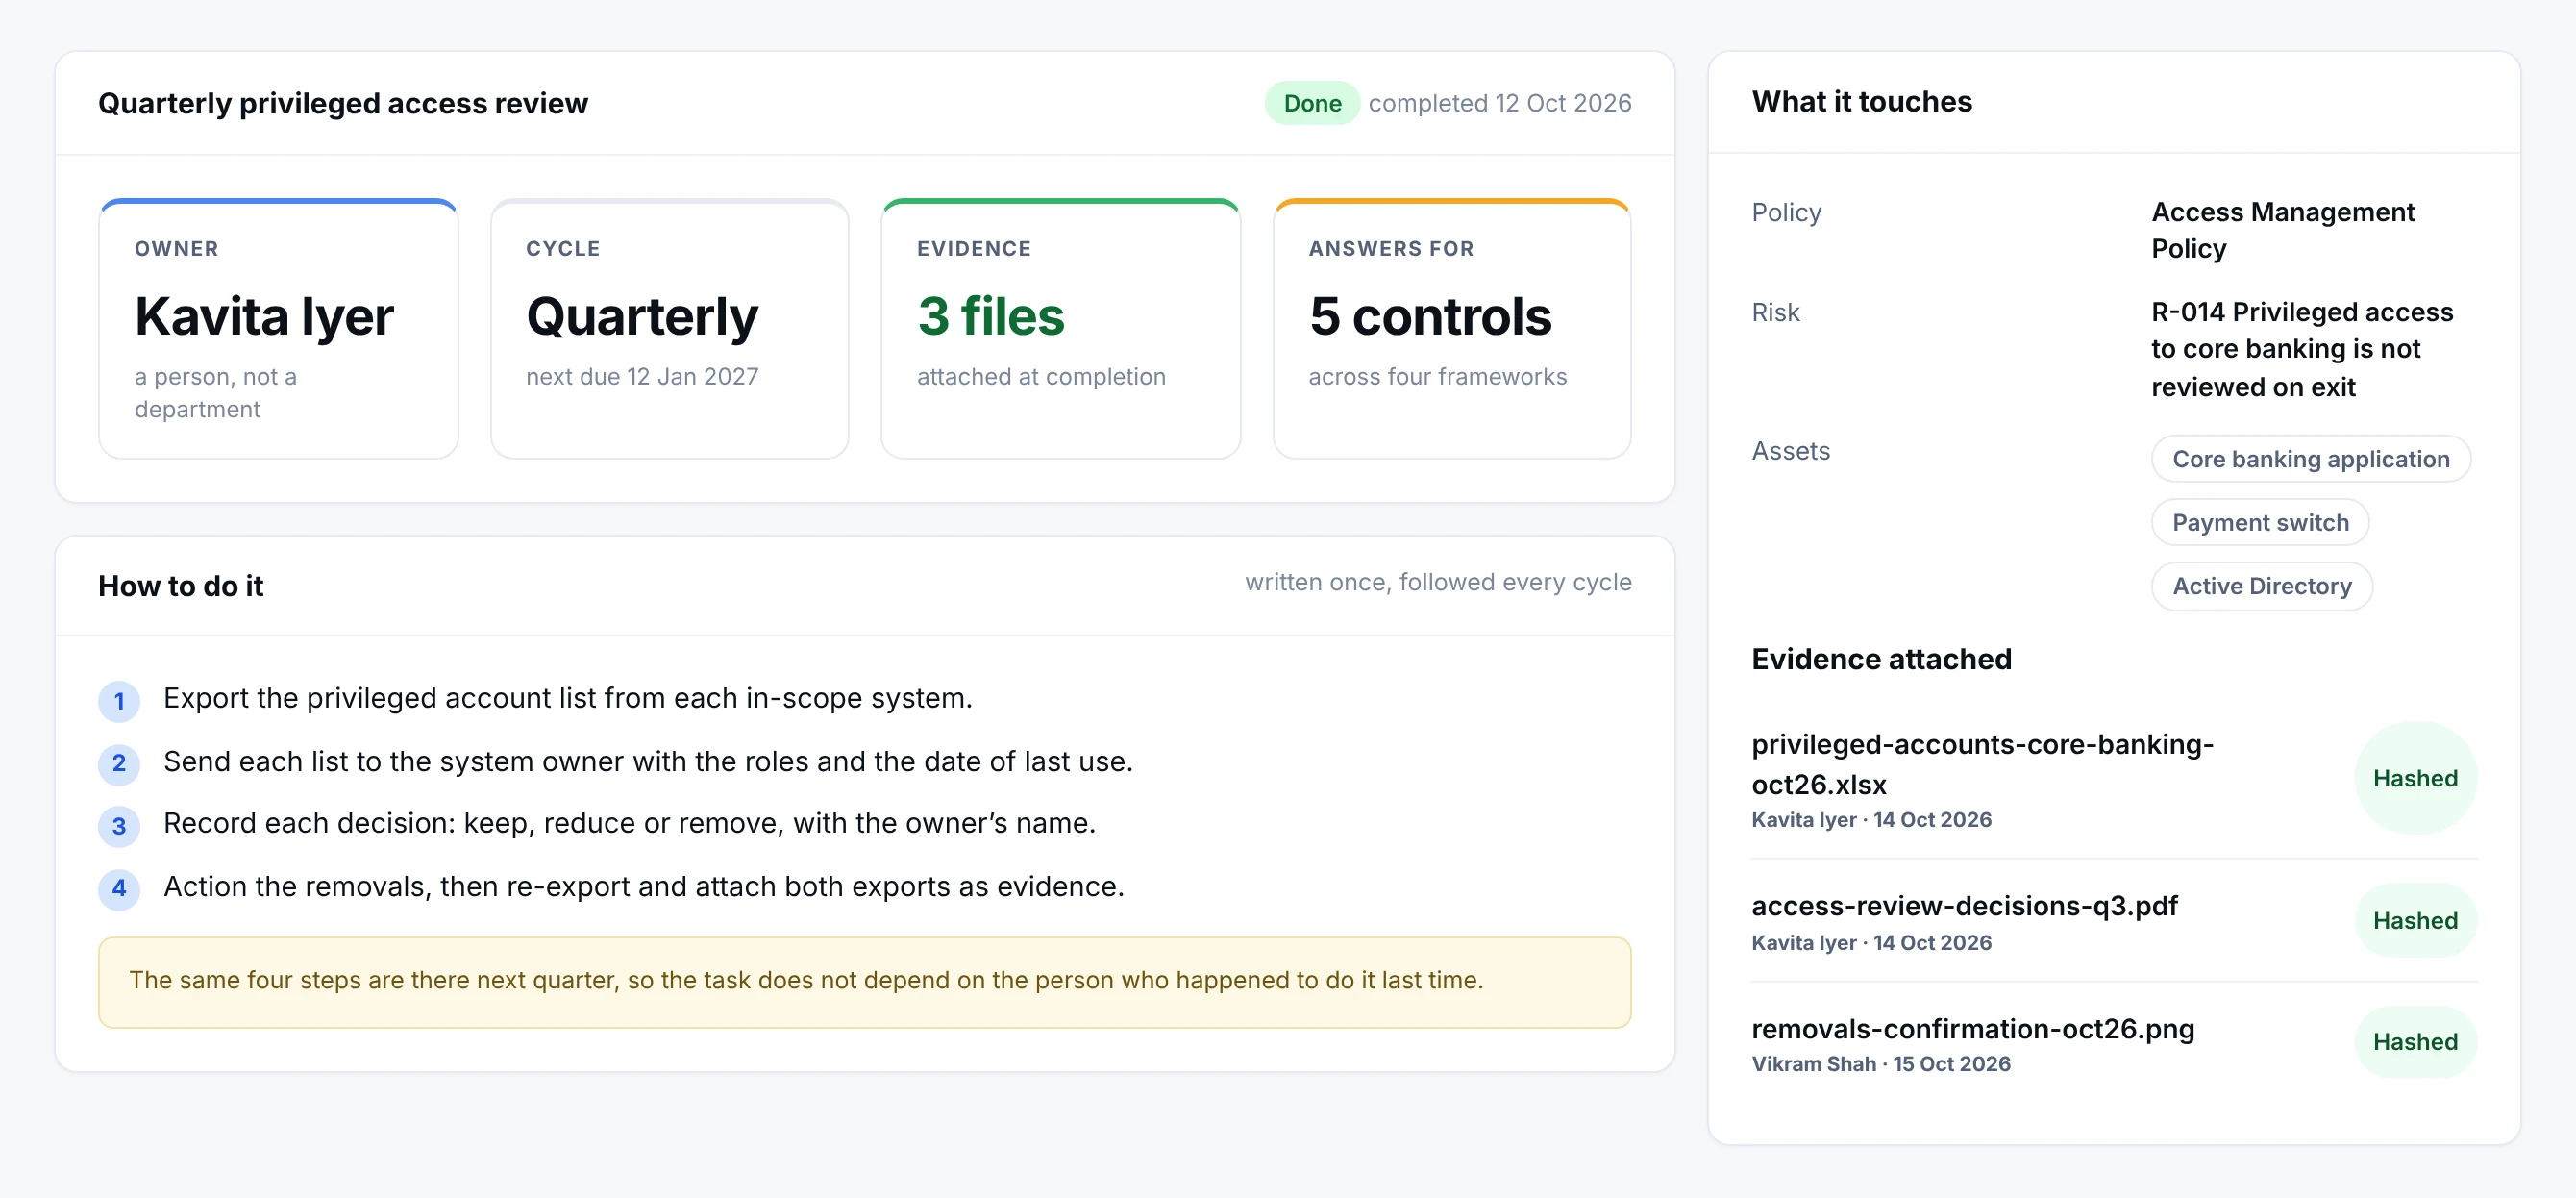
Task: Click the Evidence attached heading
Action: tap(1881, 659)
